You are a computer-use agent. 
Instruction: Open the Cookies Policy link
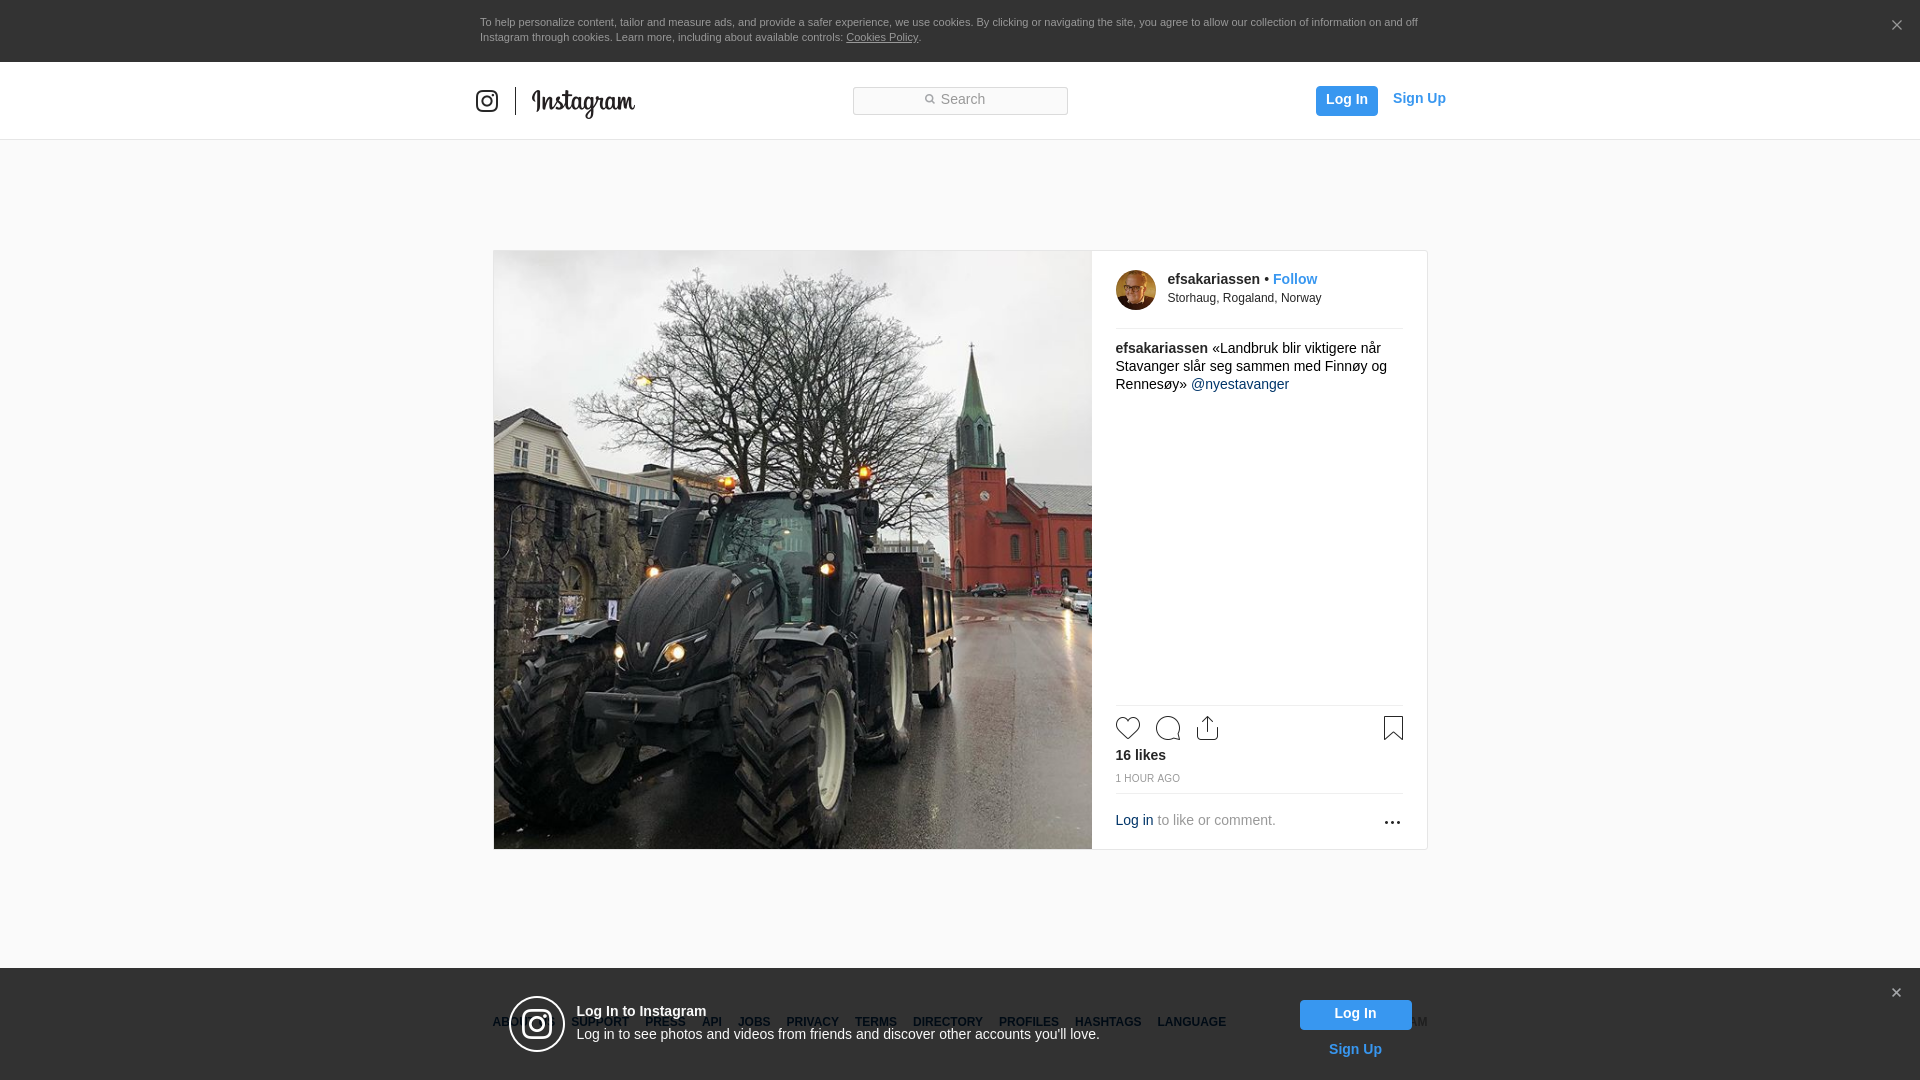882,37
